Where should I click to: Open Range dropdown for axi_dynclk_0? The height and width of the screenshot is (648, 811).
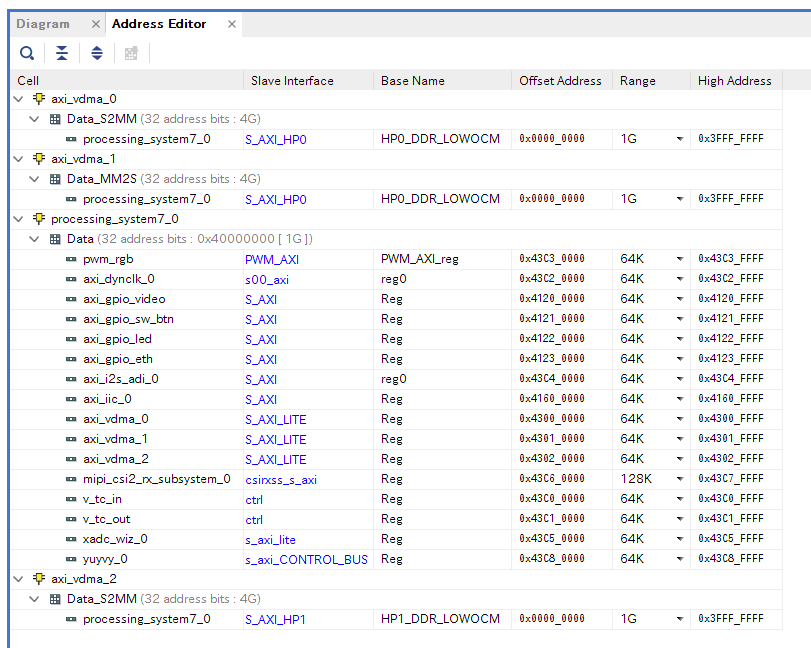point(680,279)
